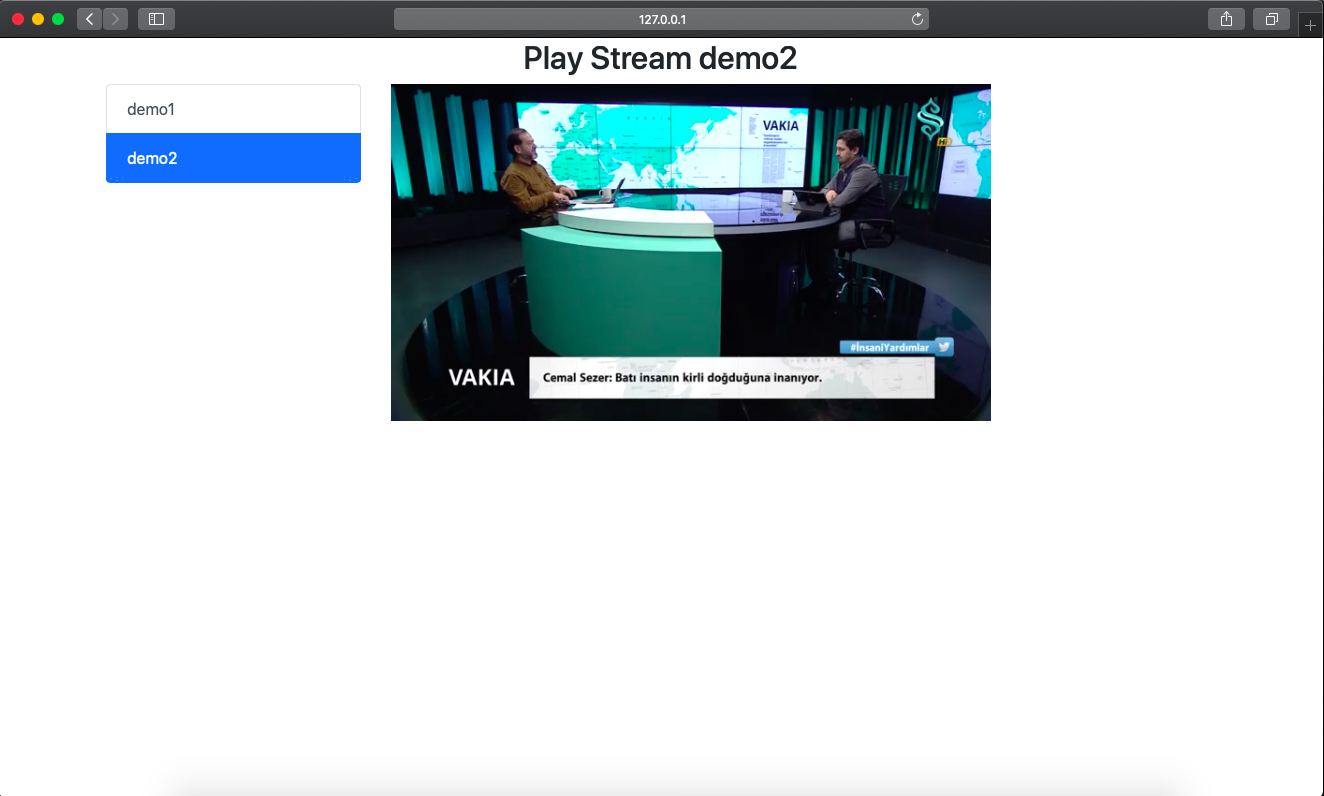Click the browser forward arrow button

116,19
